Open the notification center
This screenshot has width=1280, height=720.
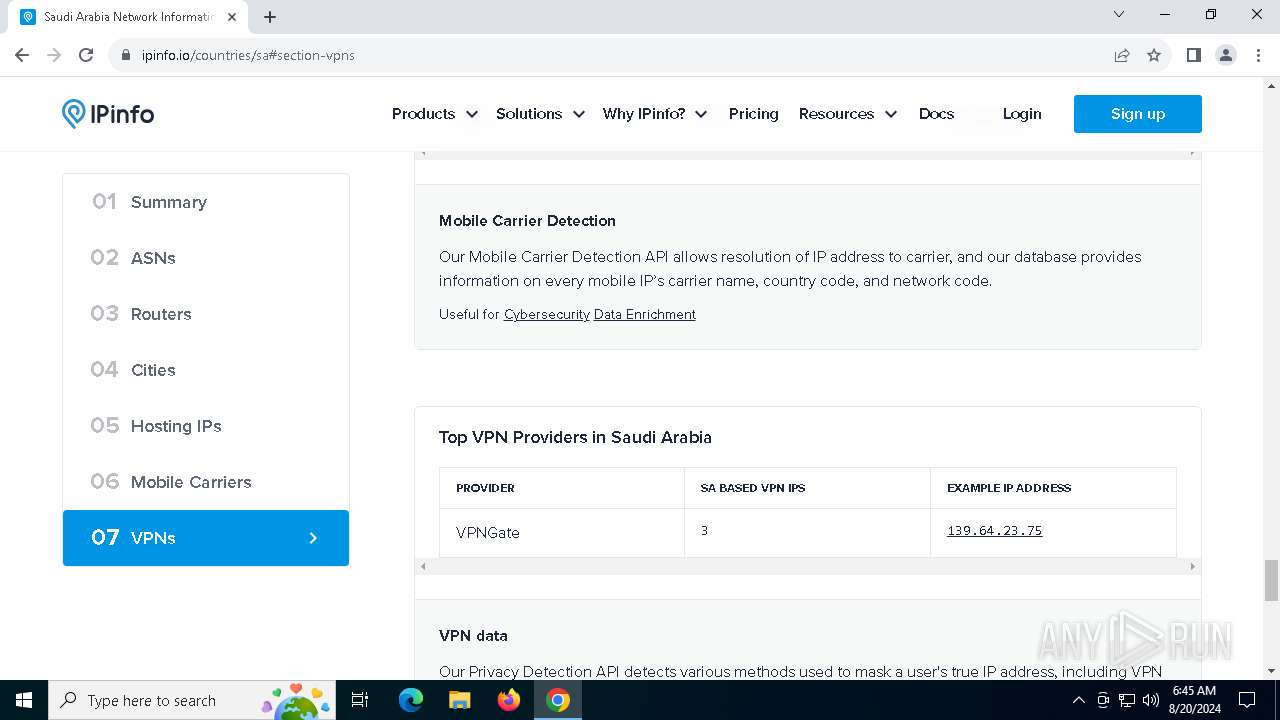(1247, 700)
